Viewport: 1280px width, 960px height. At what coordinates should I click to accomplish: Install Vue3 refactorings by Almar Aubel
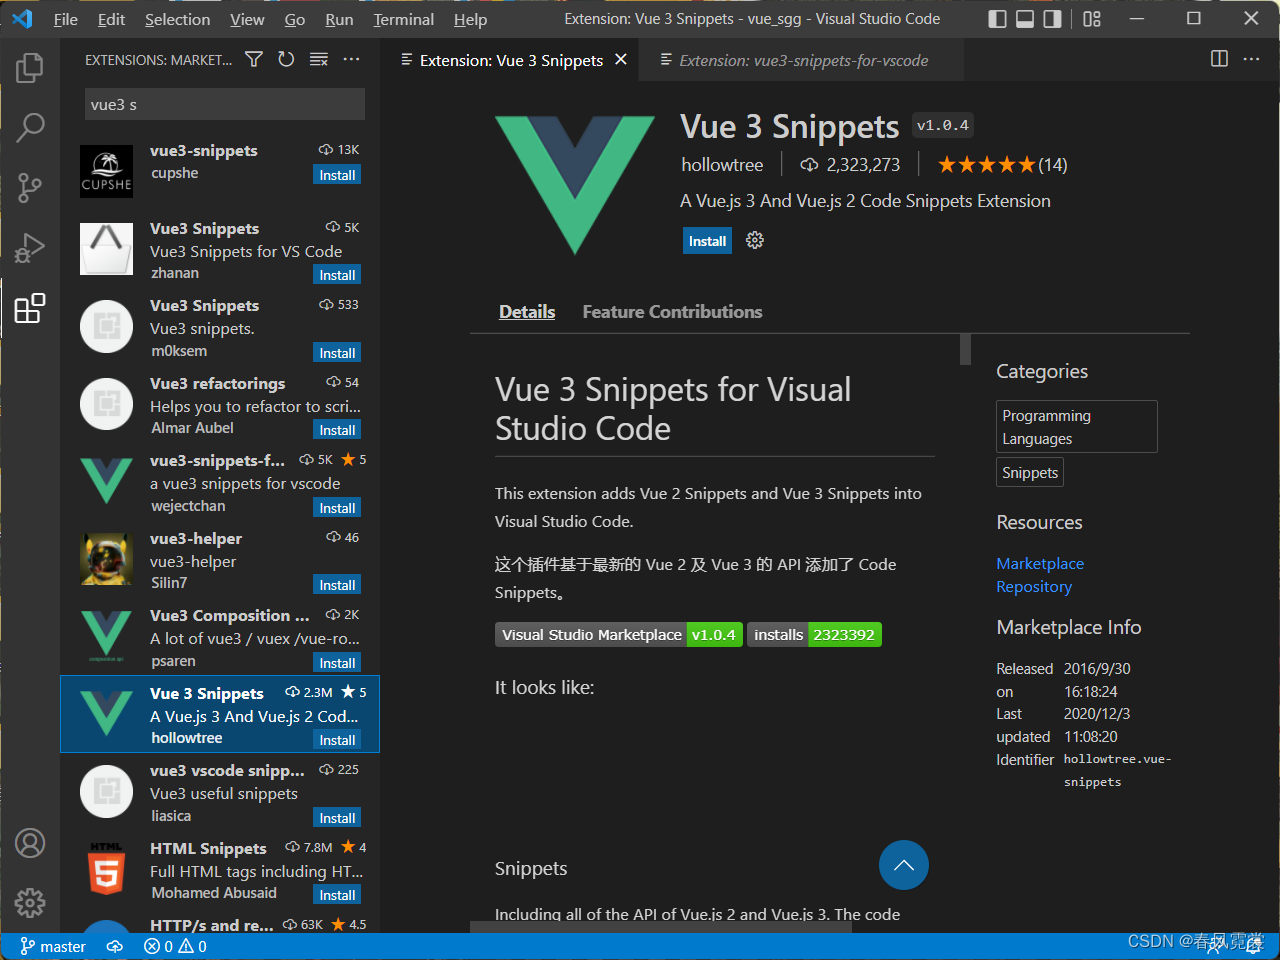337,430
